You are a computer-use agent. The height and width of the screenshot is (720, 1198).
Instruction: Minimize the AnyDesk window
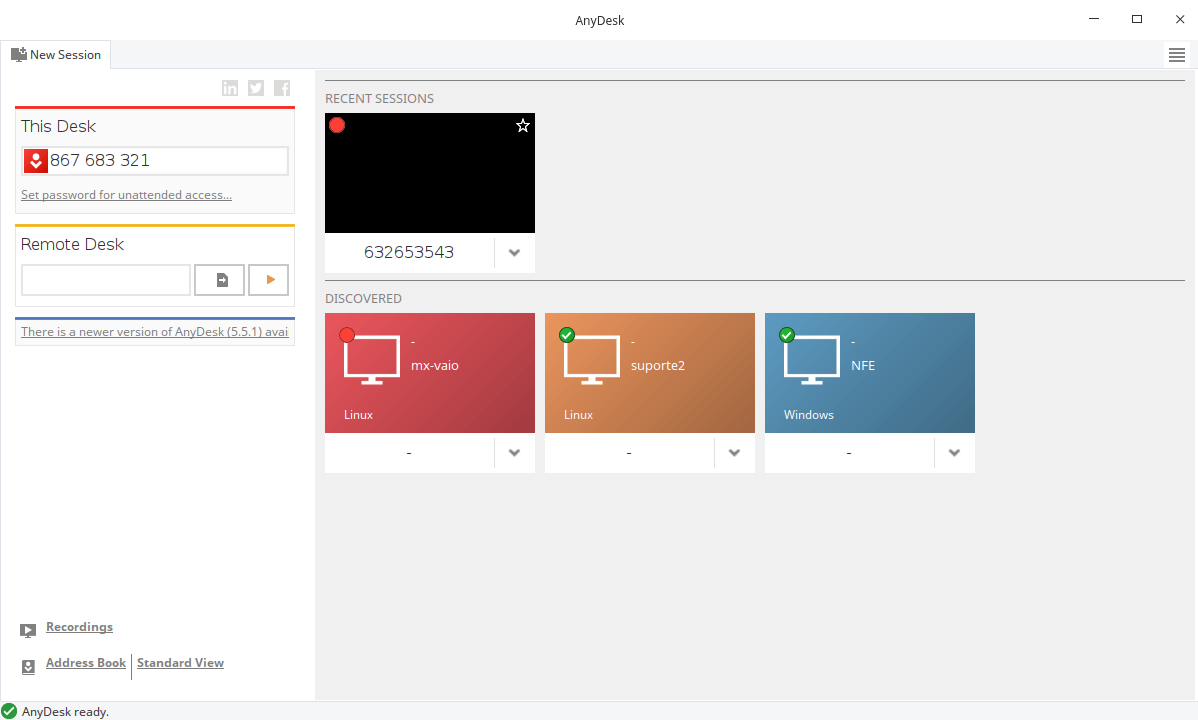pos(1094,19)
